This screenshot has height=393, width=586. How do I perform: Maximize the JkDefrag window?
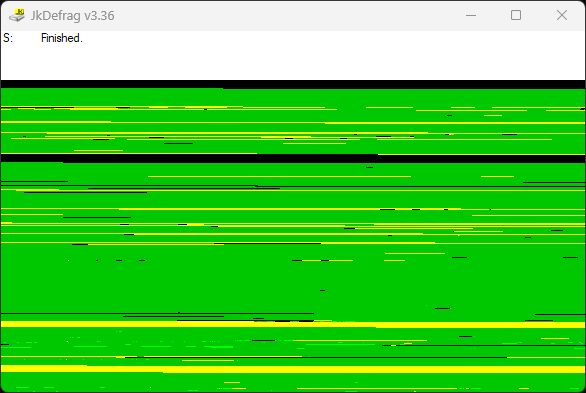(x=516, y=15)
